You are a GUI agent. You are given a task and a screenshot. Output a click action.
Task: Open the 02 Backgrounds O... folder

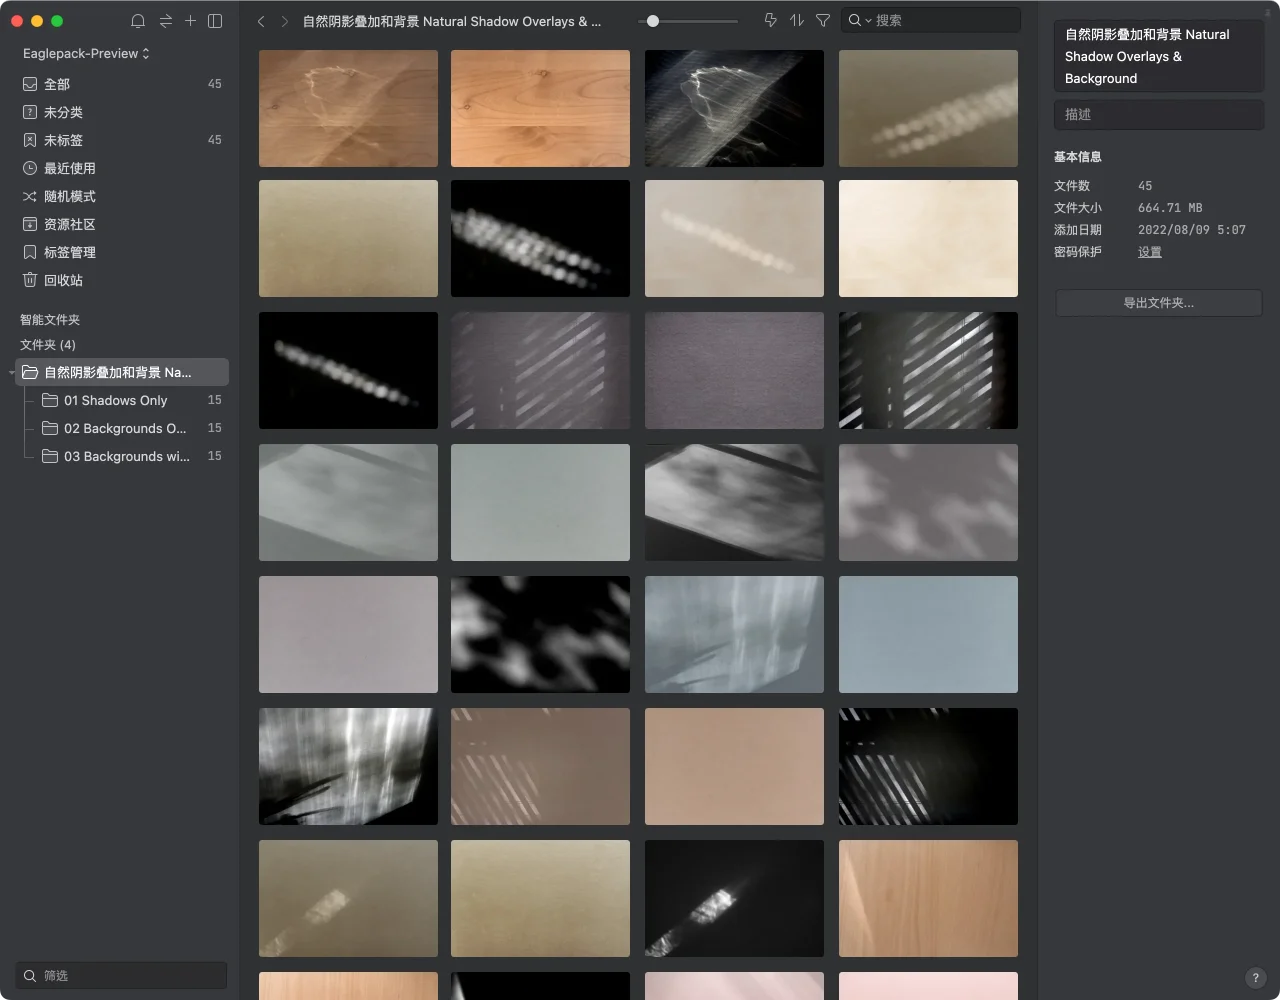click(x=131, y=428)
